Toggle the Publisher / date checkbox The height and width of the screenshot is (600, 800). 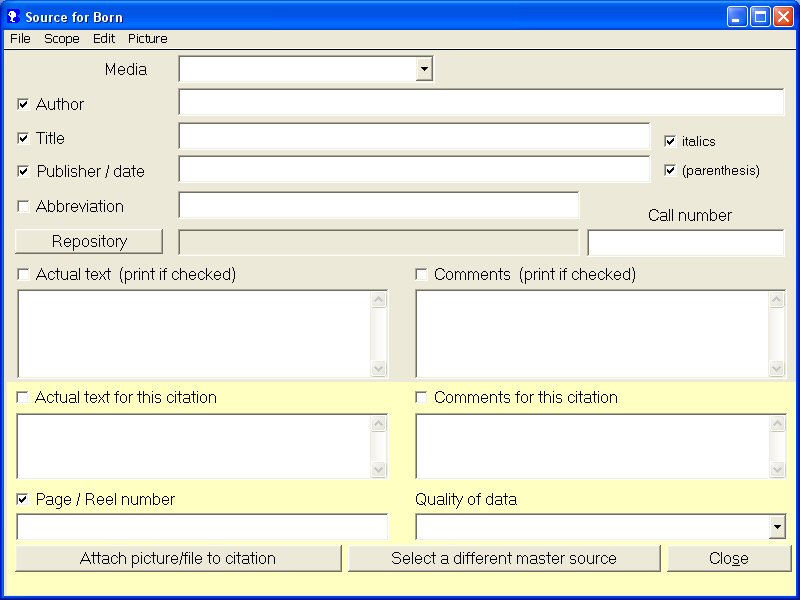pyautogui.click(x=23, y=171)
